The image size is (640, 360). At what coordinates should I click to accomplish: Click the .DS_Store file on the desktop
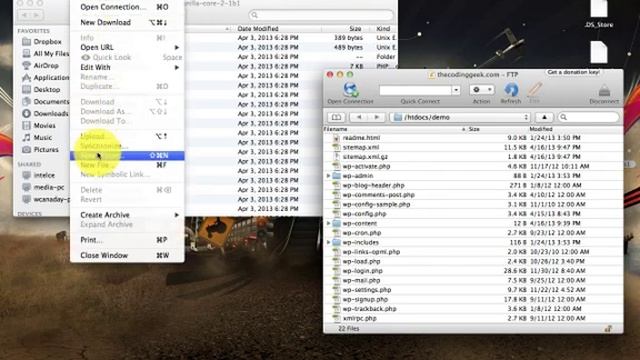599,14
